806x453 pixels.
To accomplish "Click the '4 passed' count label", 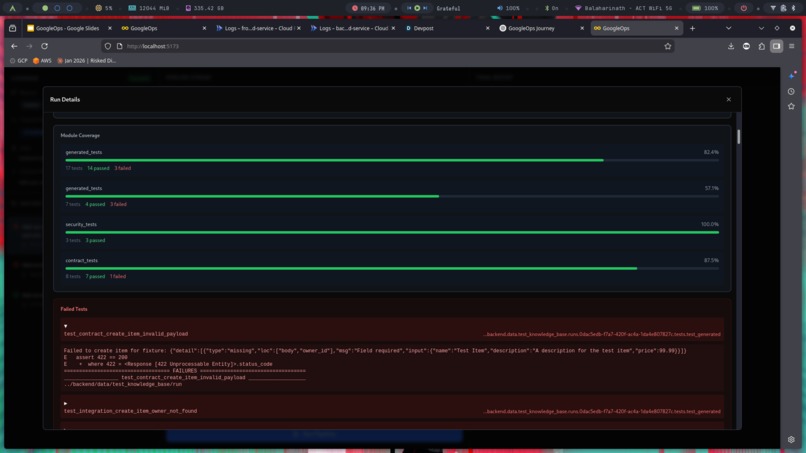I will tap(95, 204).
